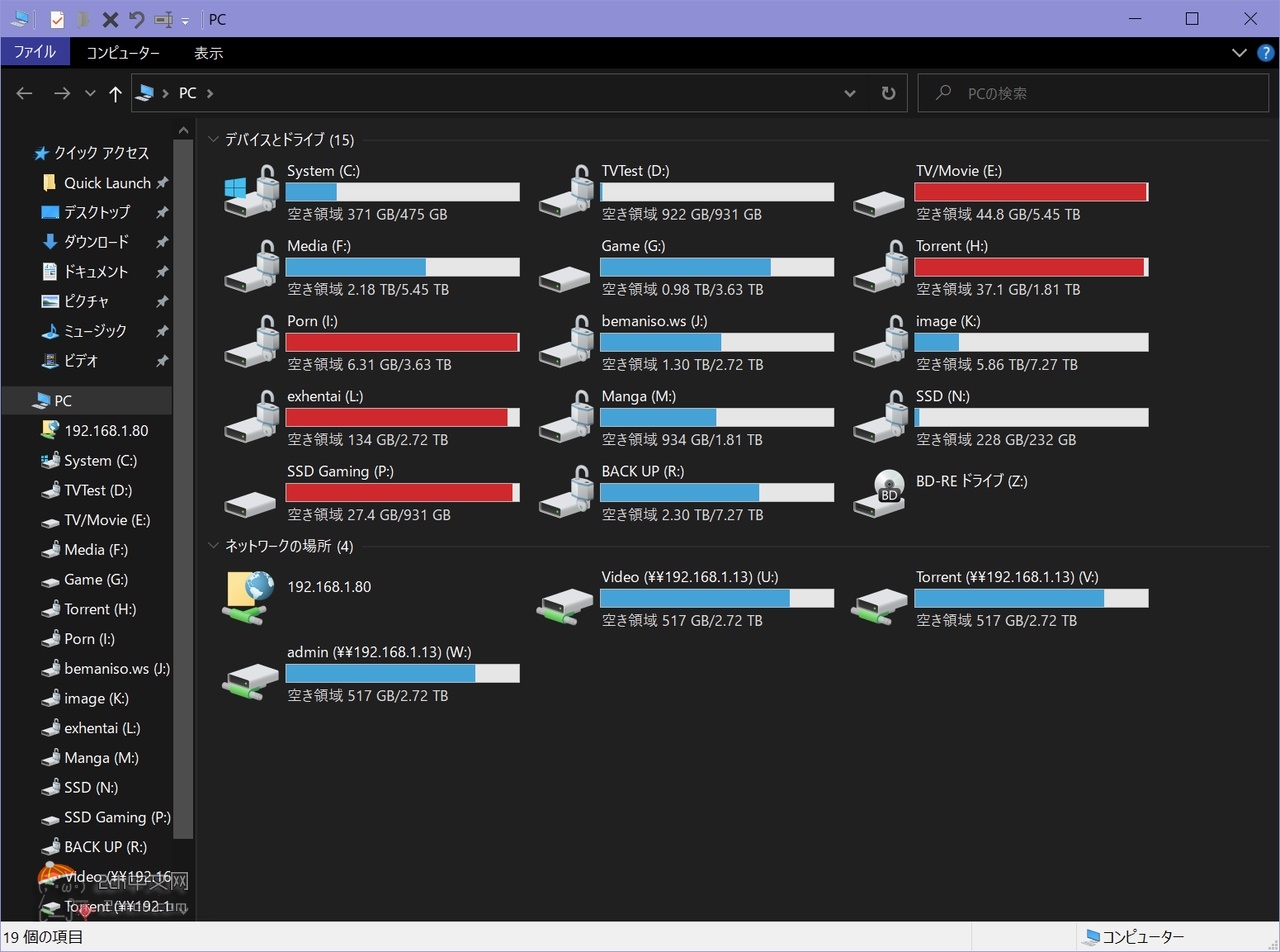Open the File (ファイル) tab
Screen dimensions: 1280x952
point(35,53)
